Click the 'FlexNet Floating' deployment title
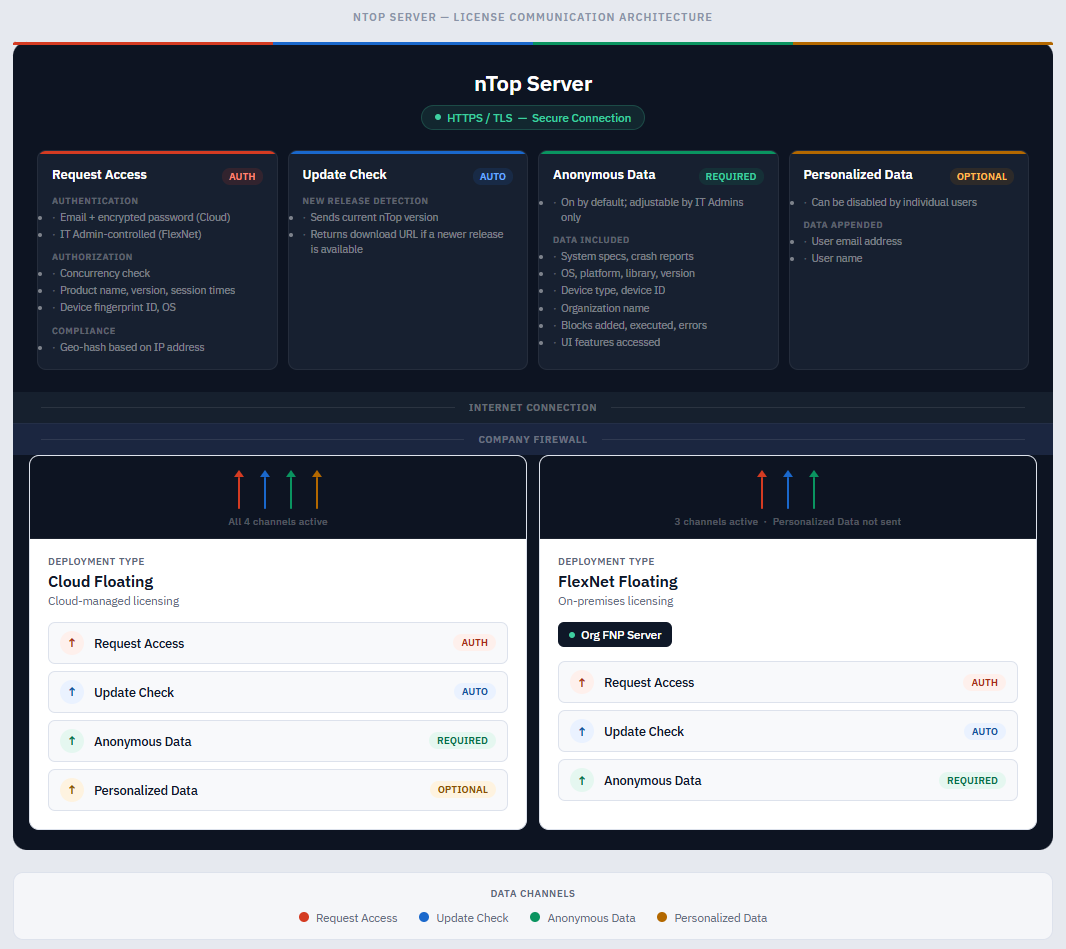The image size is (1066, 949). click(x=618, y=581)
